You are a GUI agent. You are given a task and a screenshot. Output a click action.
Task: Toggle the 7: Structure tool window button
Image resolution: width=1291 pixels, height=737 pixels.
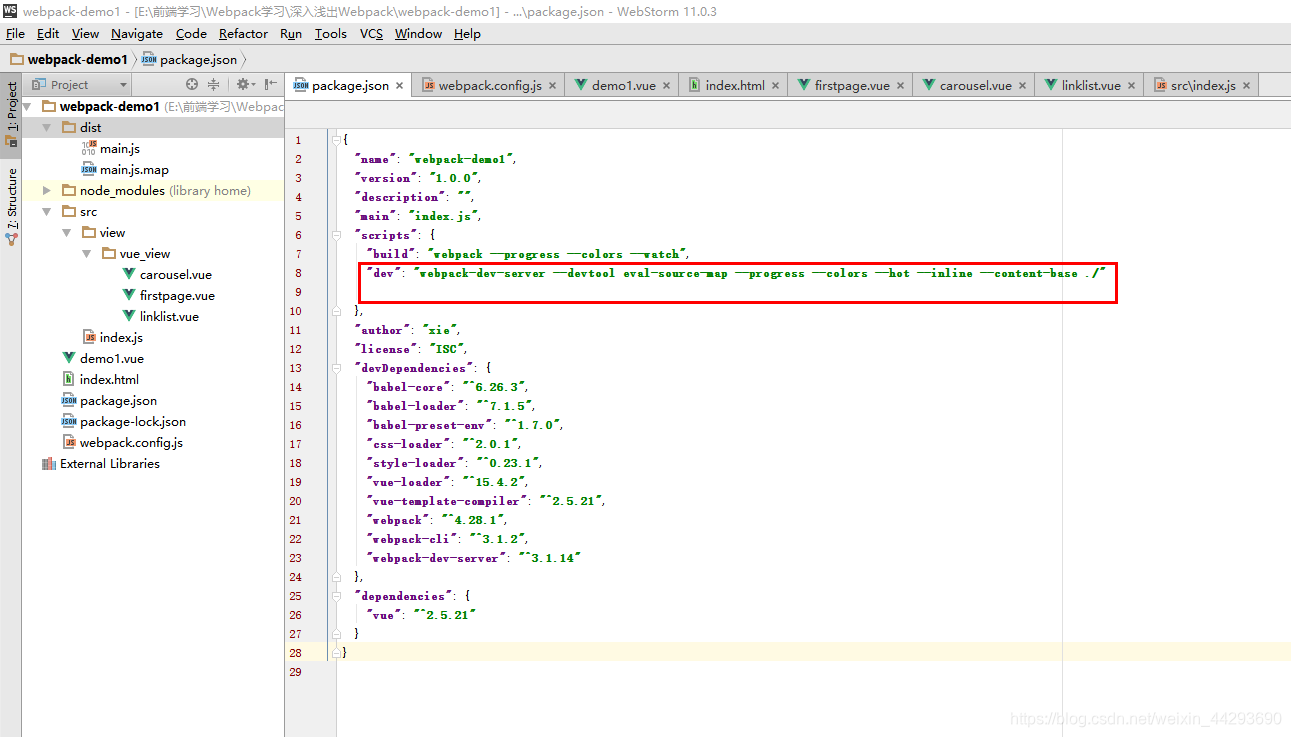pos(12,204)
